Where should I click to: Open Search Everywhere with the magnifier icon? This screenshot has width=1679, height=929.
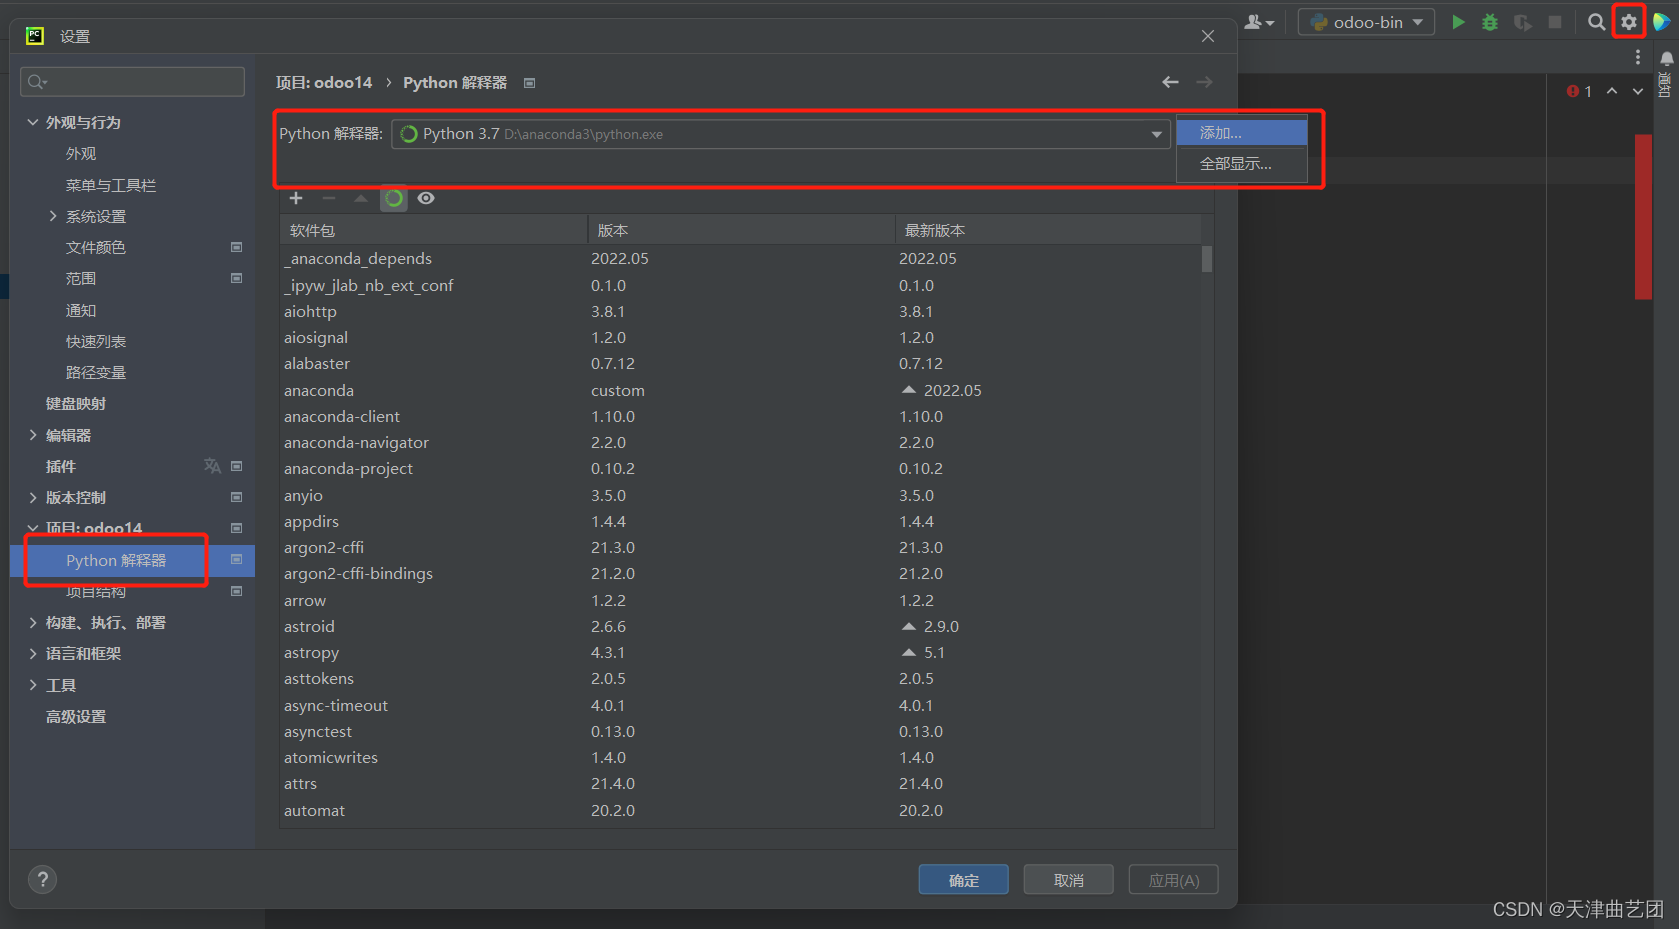pos(1596,21)
